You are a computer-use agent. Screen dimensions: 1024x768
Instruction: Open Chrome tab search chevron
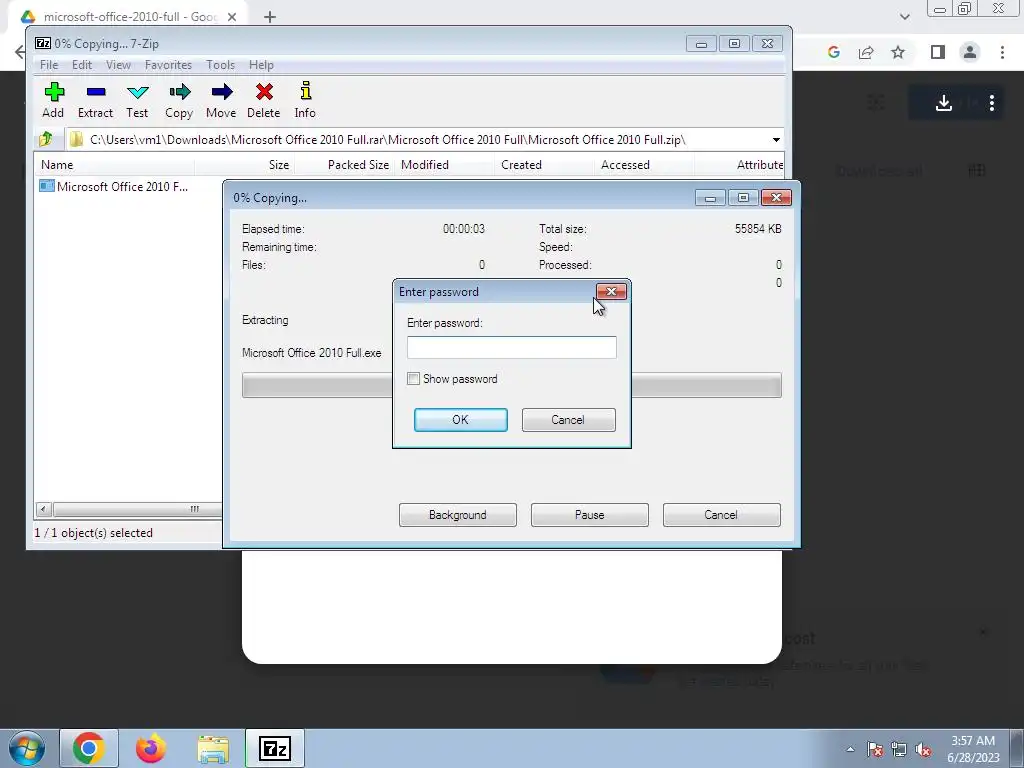point(904,17)
